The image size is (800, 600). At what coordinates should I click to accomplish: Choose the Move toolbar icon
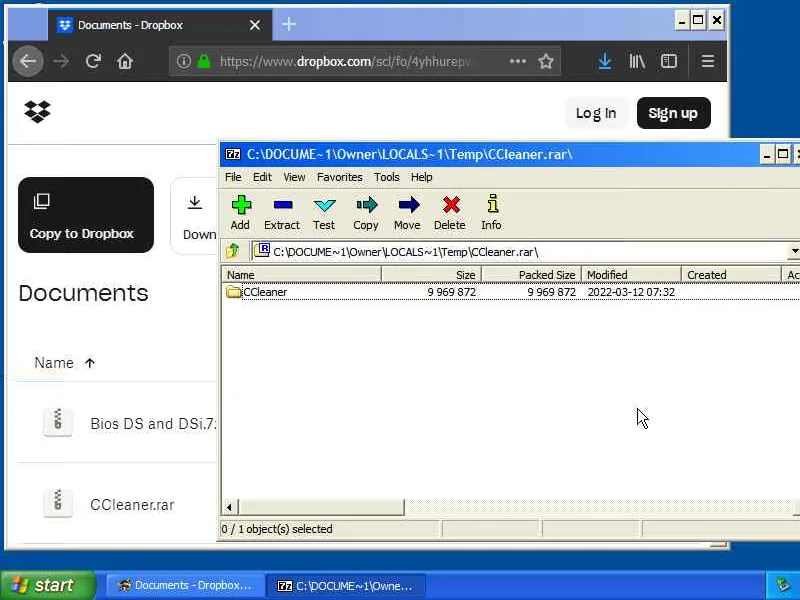click(408, 213)
